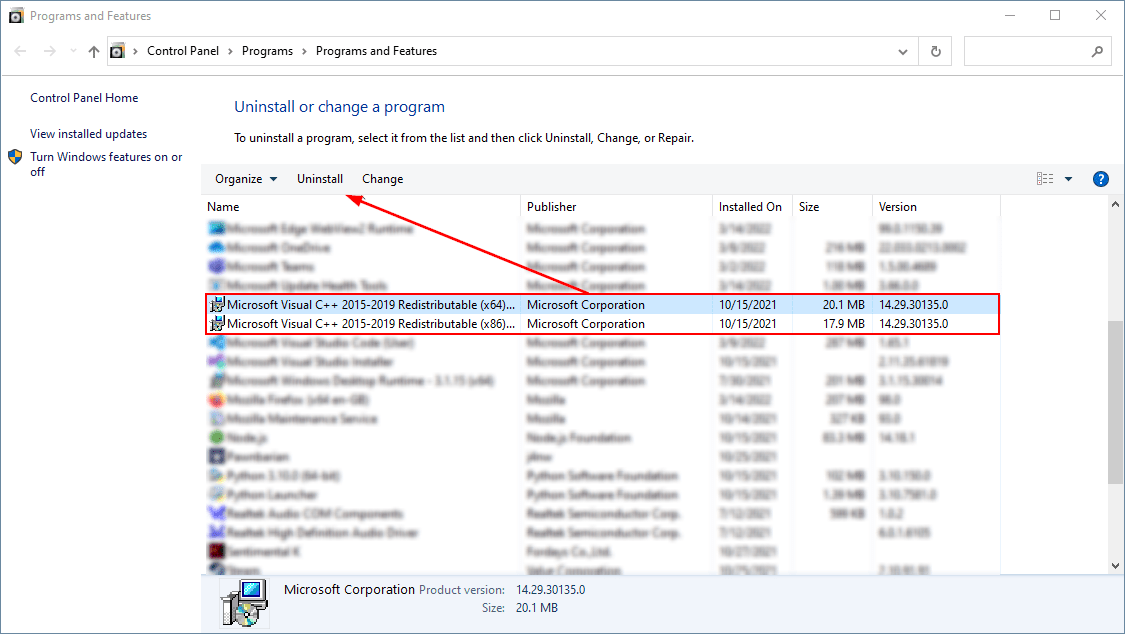Open the View installed updates link
The image size is (1125, 634).
click(87, 133)
